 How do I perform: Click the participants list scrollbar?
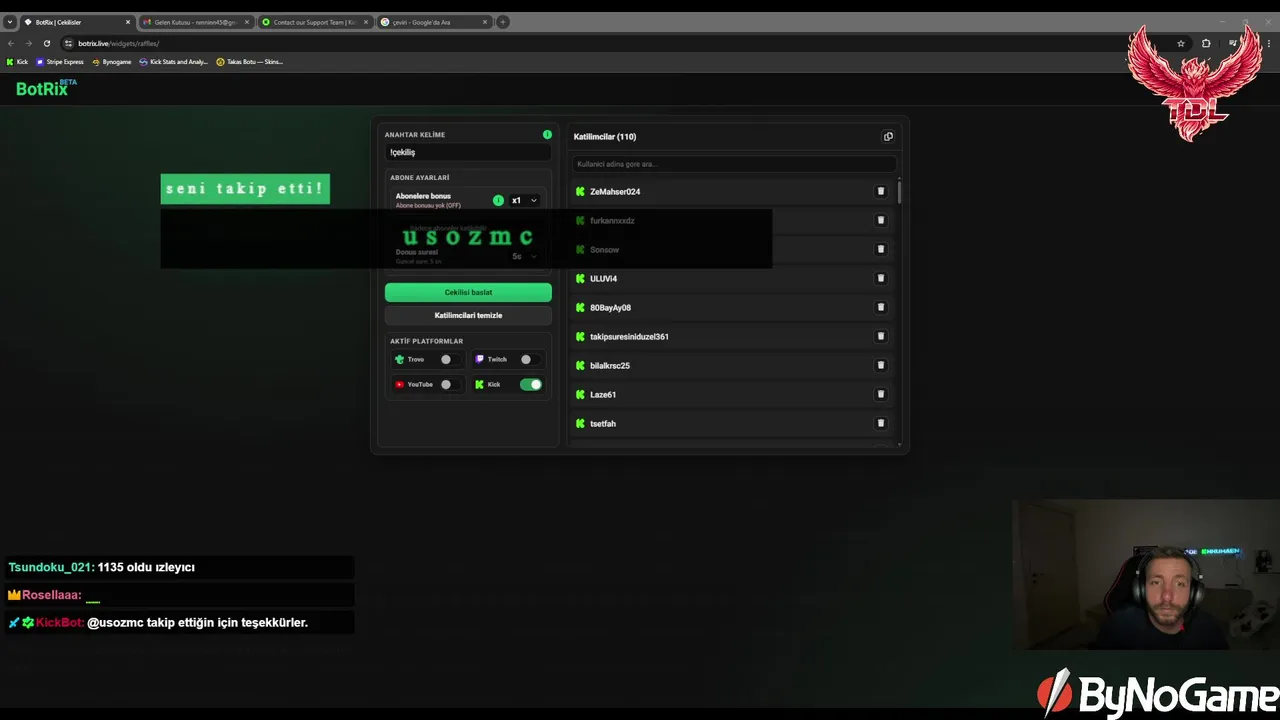899,193
